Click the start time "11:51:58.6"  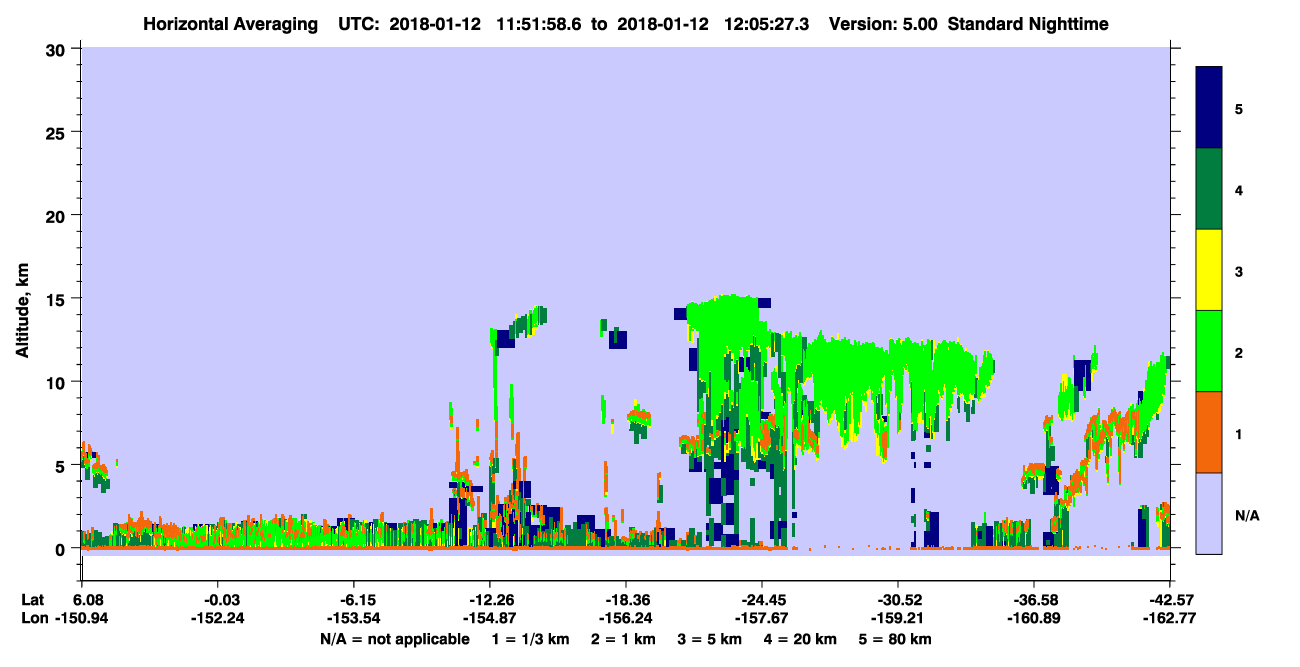[x=539, y=23]
